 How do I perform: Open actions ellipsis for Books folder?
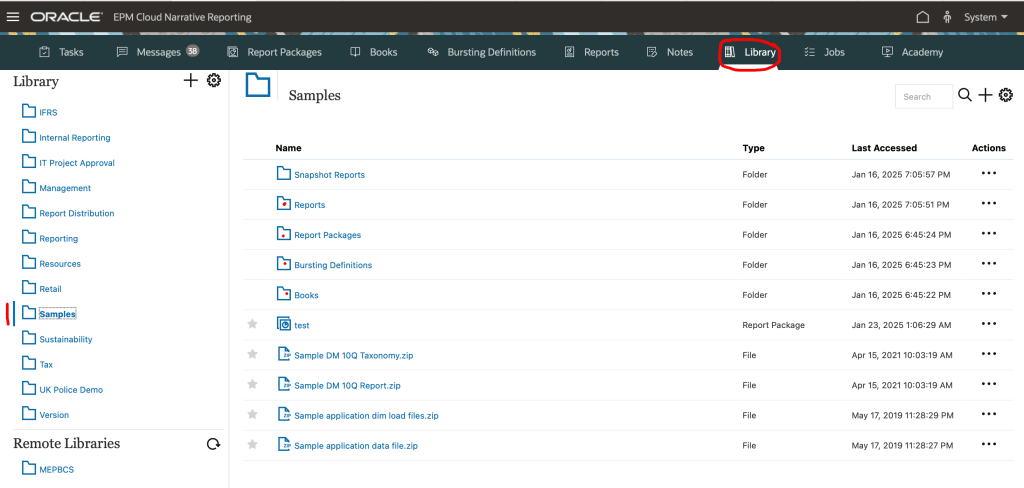point(988,294)
